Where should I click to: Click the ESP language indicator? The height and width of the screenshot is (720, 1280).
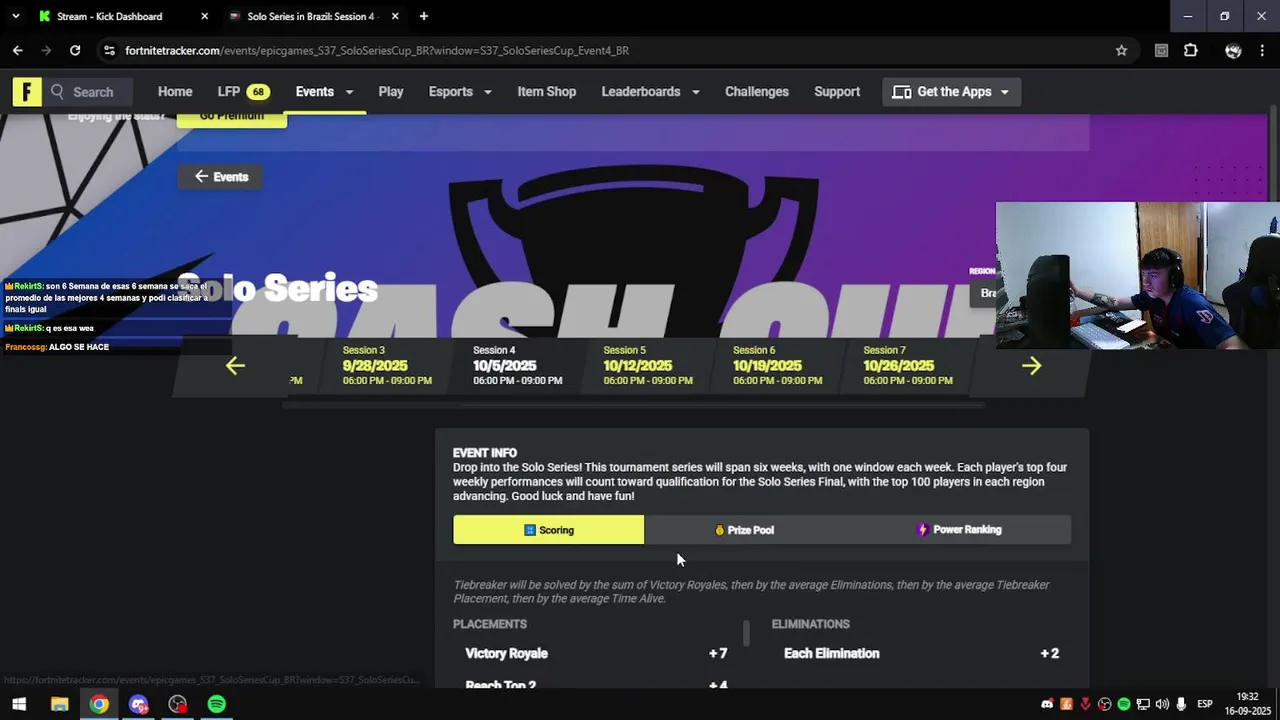pyautogui.click(x=1205, y=704)
